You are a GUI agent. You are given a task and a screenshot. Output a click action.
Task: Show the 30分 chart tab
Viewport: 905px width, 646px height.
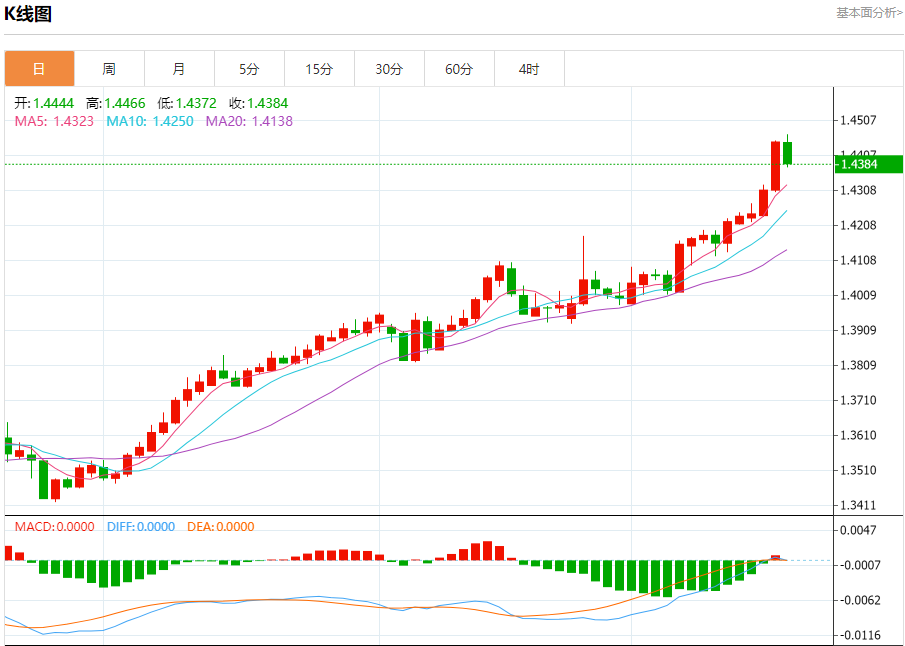[x=389, y=69]
